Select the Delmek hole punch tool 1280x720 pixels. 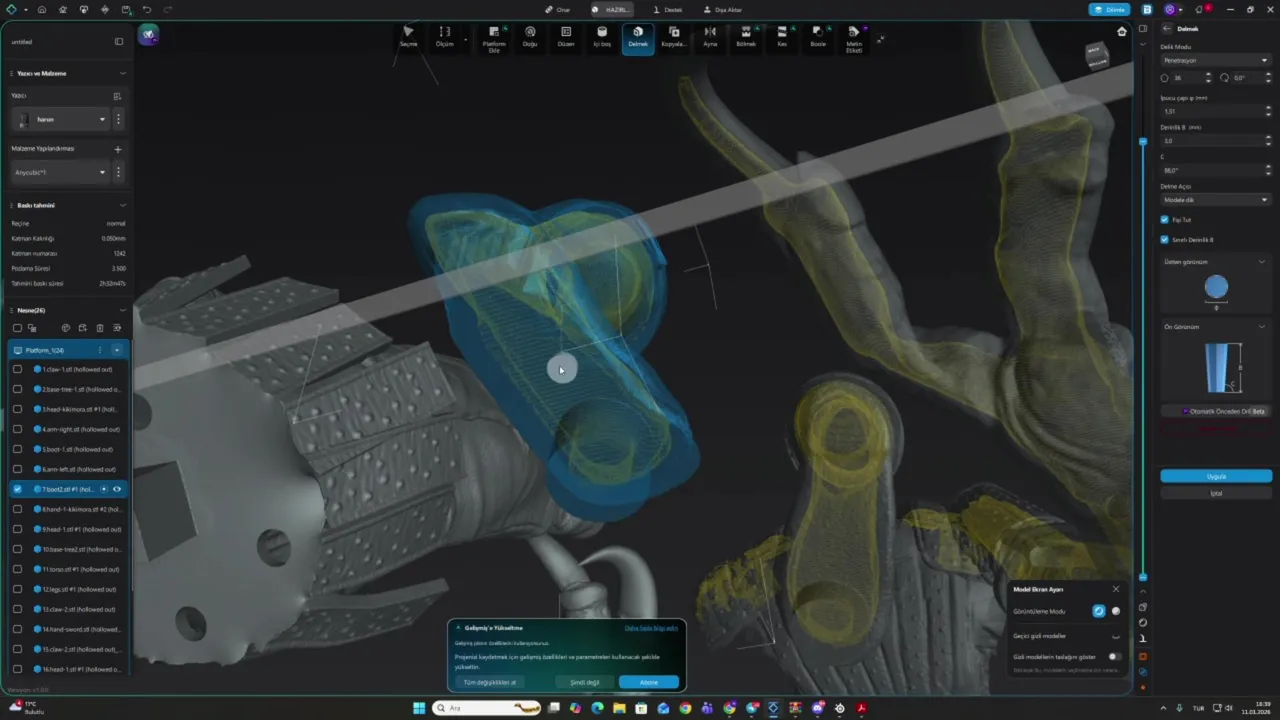(638, 38)
